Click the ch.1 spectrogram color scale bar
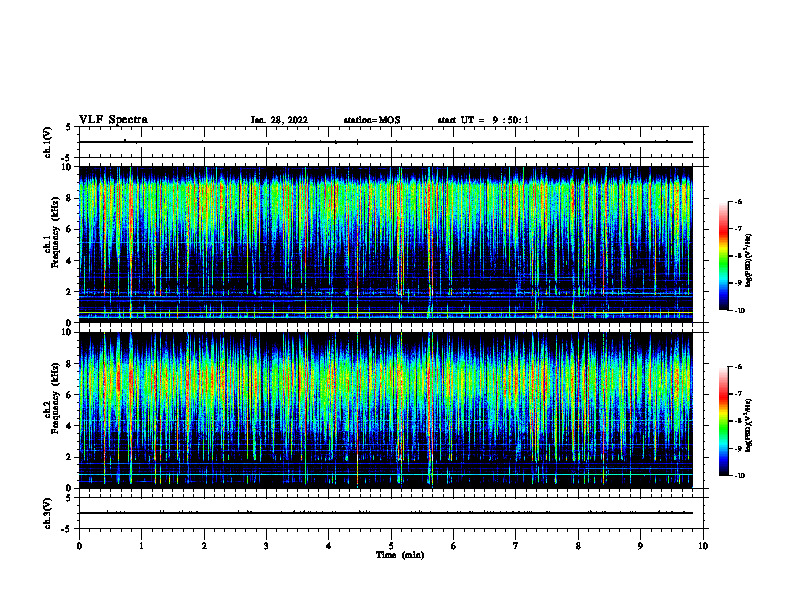 pos(723,256)
